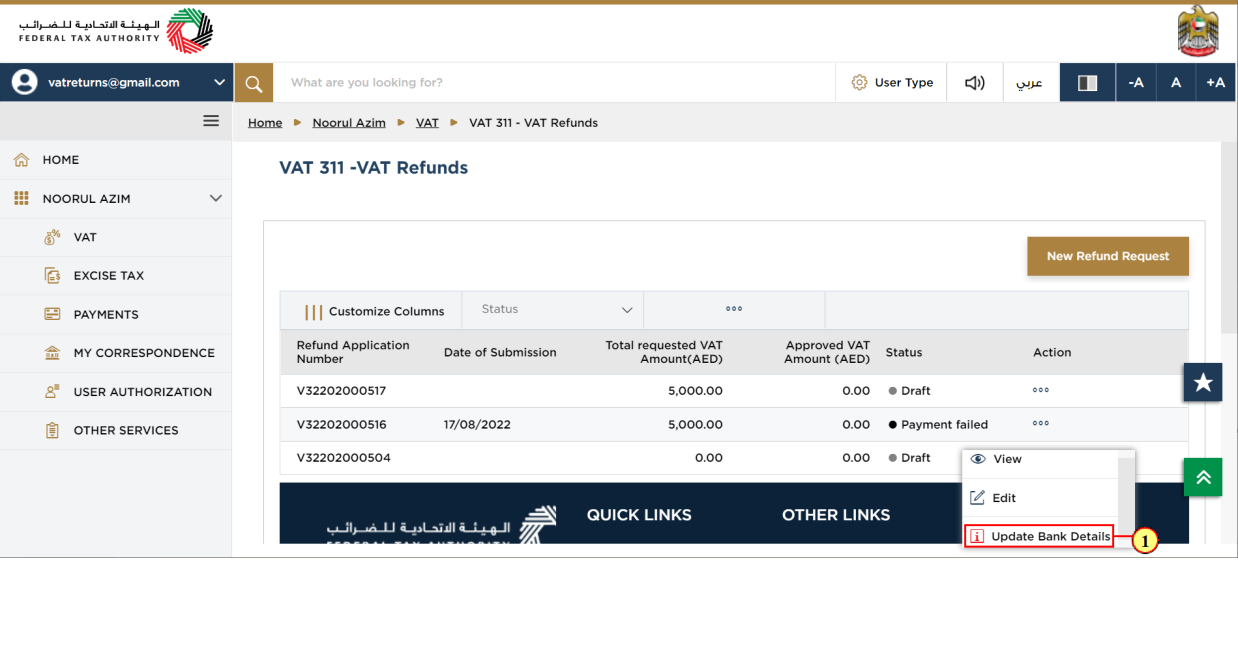
Task: Click the filter bar more-options dots
Action: click(x=734, y=309)
